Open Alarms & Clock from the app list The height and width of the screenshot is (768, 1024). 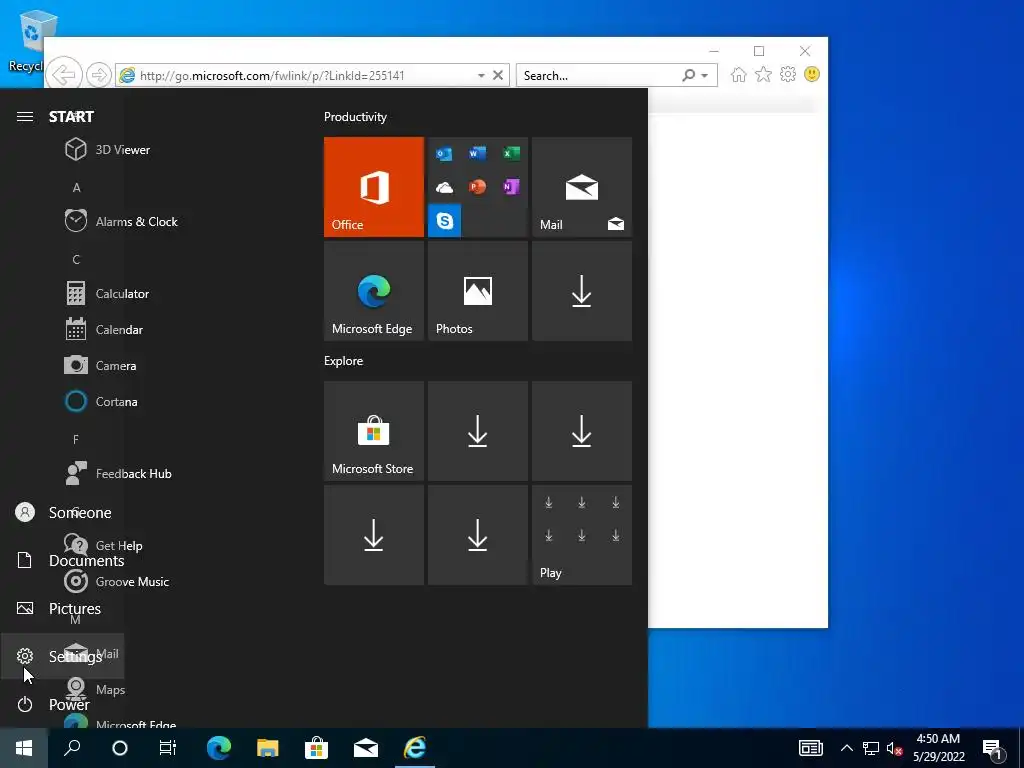[x=137, y=221]
